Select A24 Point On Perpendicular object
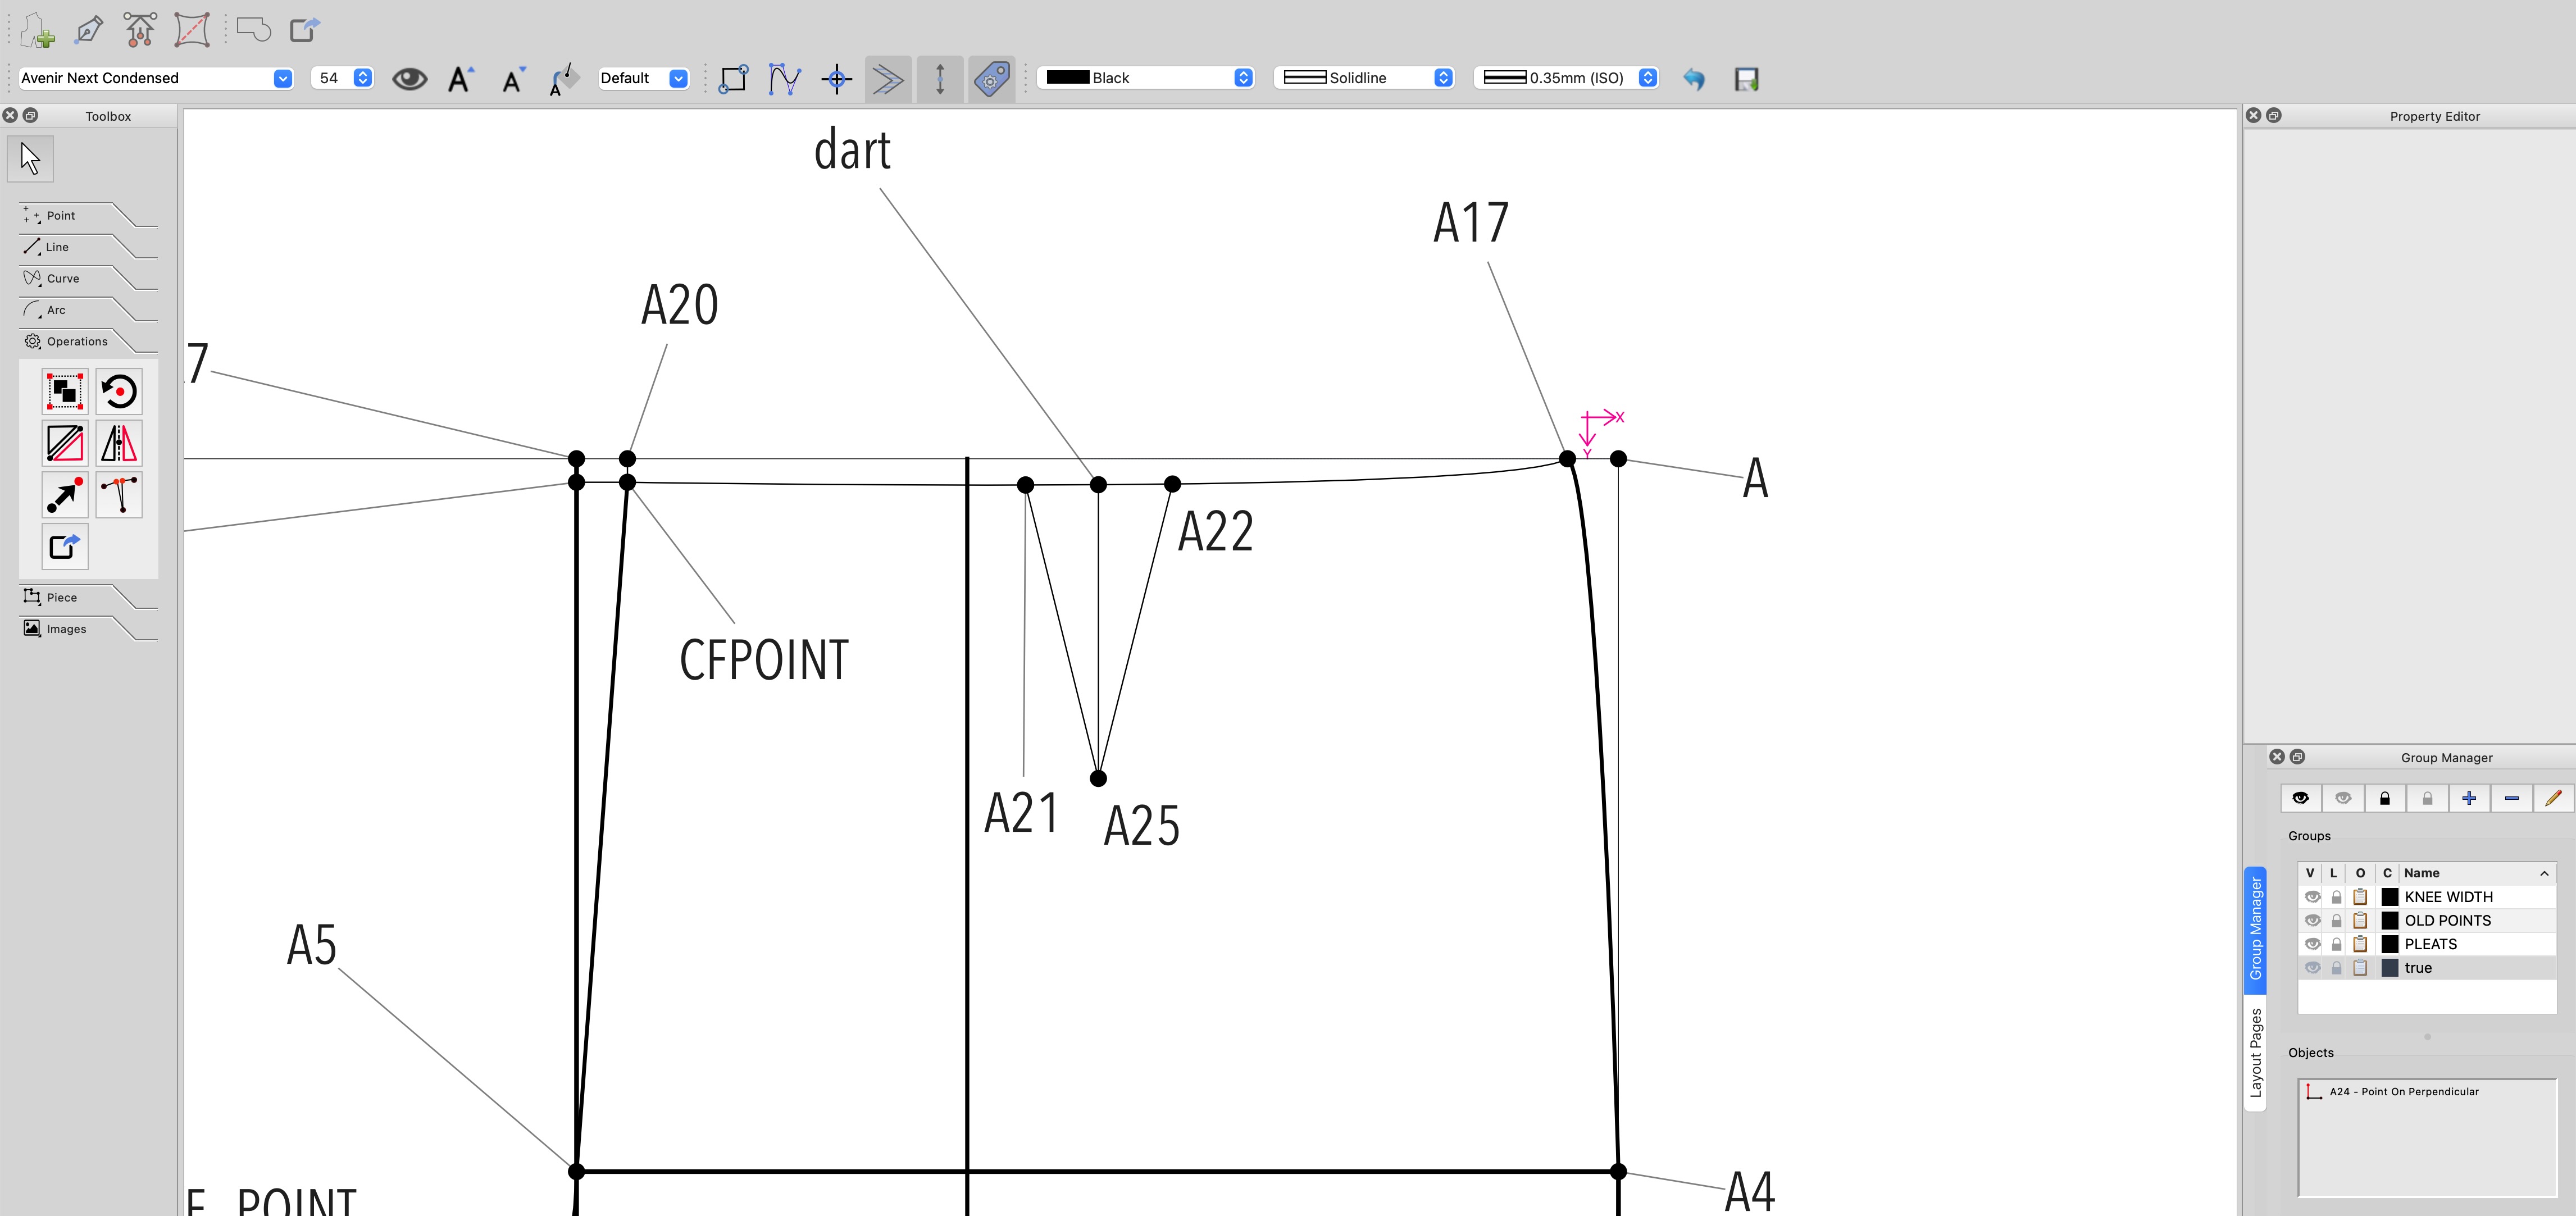The height and width of the screenshot is (1216, 2576). coord(2403,1092)
